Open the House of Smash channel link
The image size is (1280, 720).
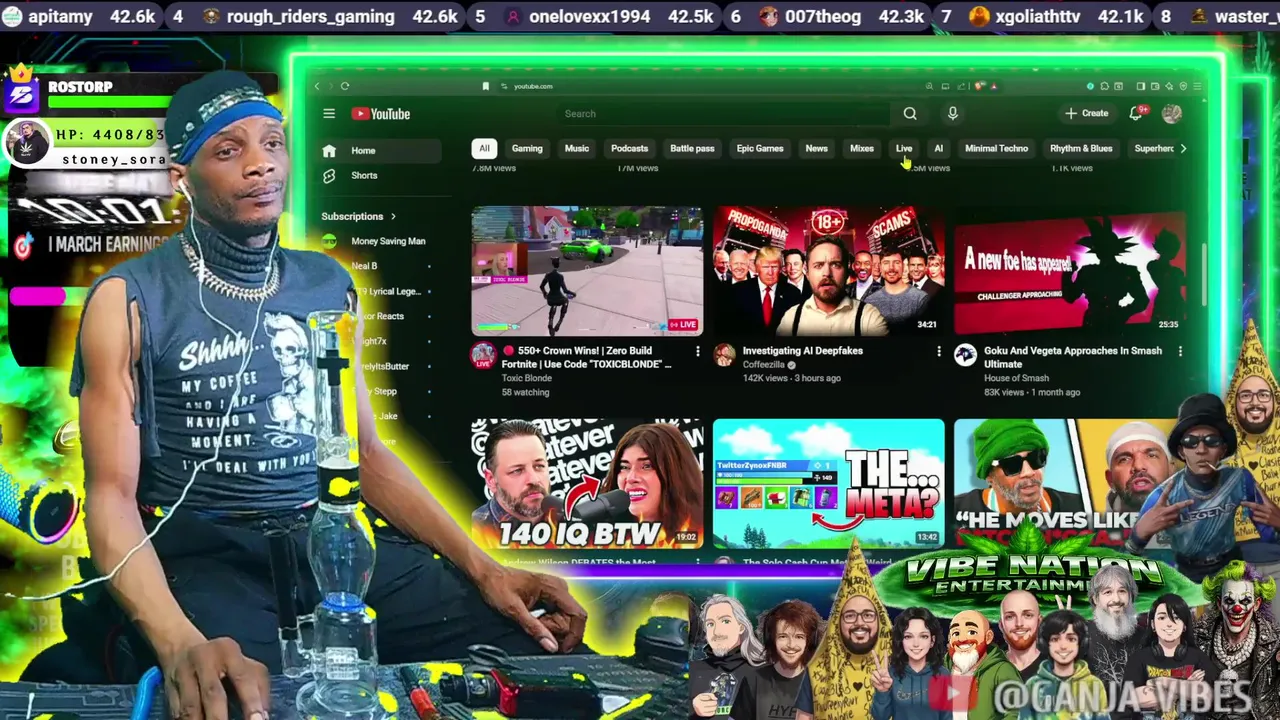1017,379
